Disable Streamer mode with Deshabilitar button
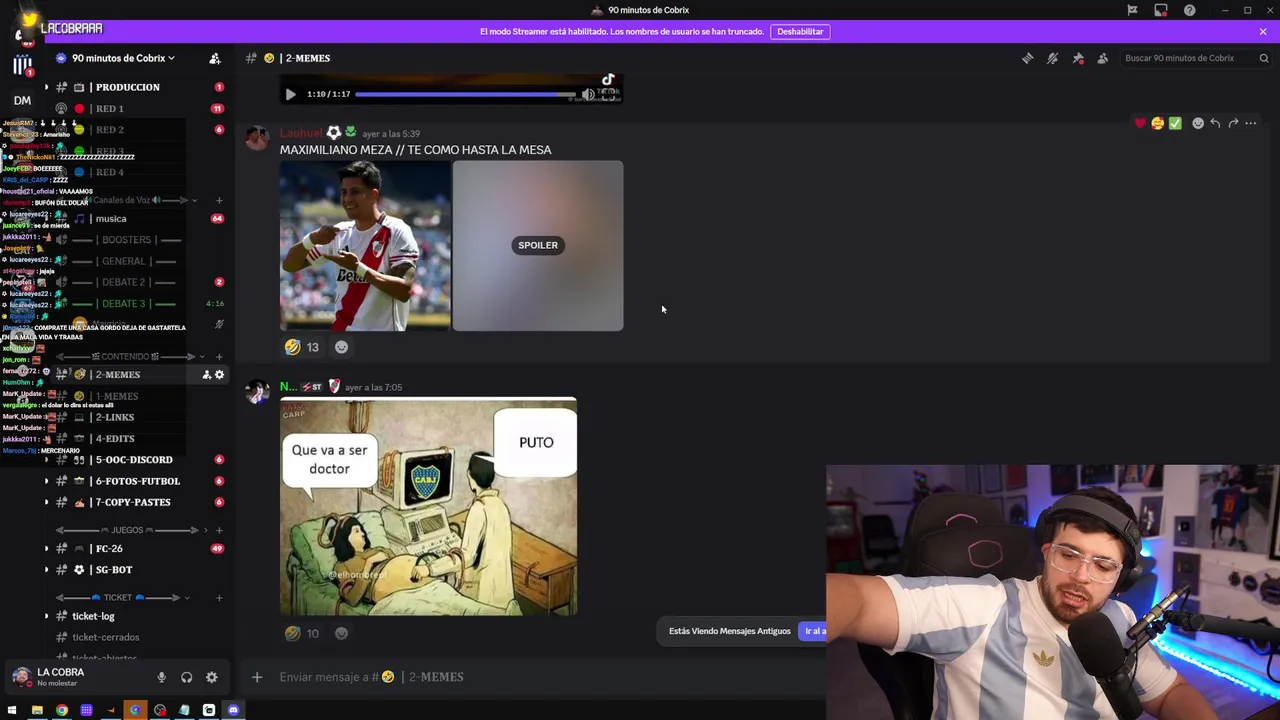The image size is (1280, 720). point(800,31)
